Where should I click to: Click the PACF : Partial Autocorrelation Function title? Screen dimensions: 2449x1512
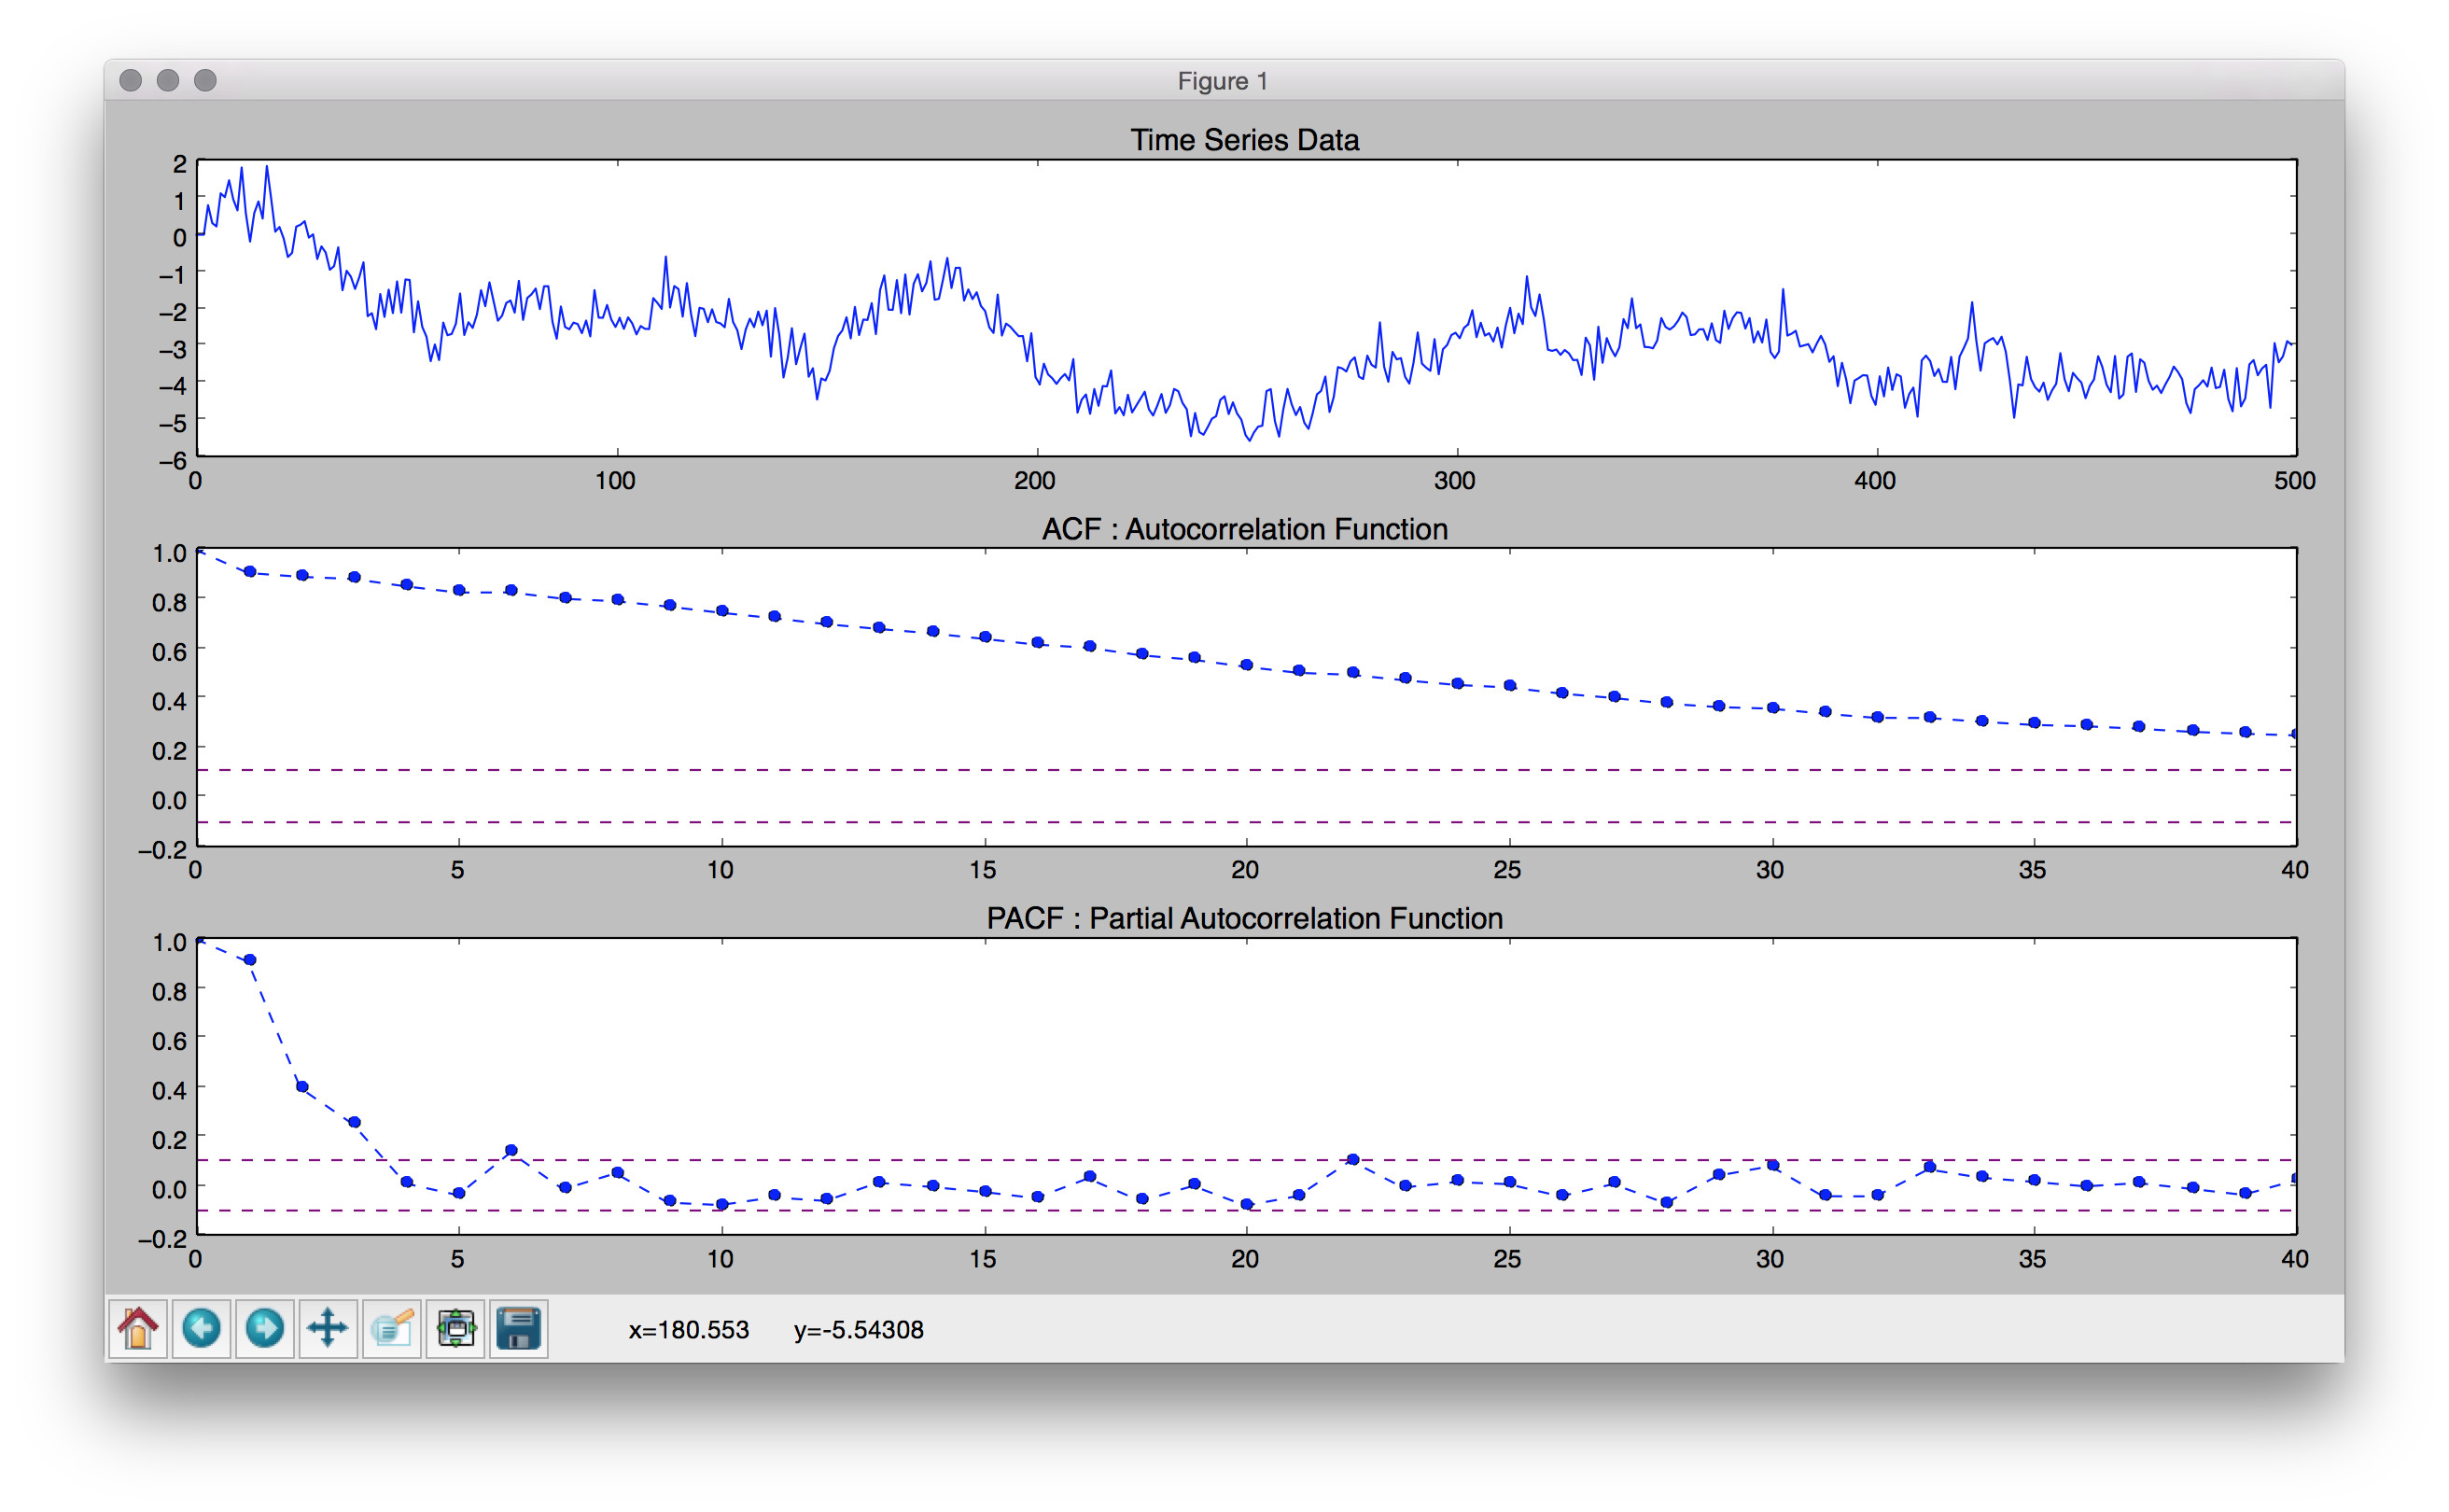pos(1245,918)
